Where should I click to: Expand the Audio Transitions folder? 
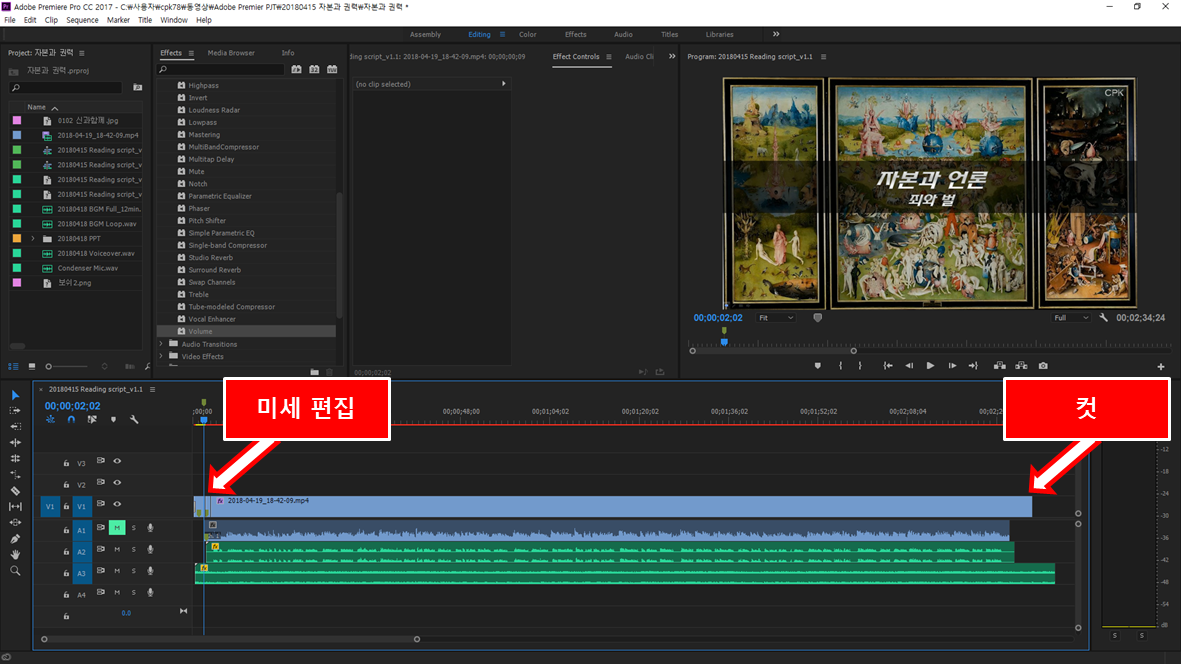coord(160,344)
